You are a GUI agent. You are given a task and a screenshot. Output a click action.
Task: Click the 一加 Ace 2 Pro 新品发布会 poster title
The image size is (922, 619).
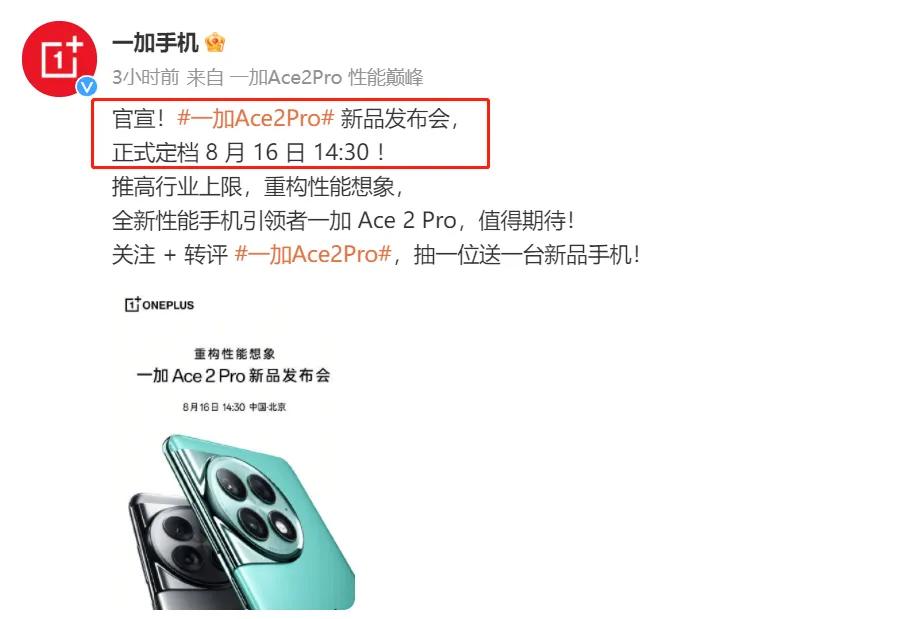(233, 375)
